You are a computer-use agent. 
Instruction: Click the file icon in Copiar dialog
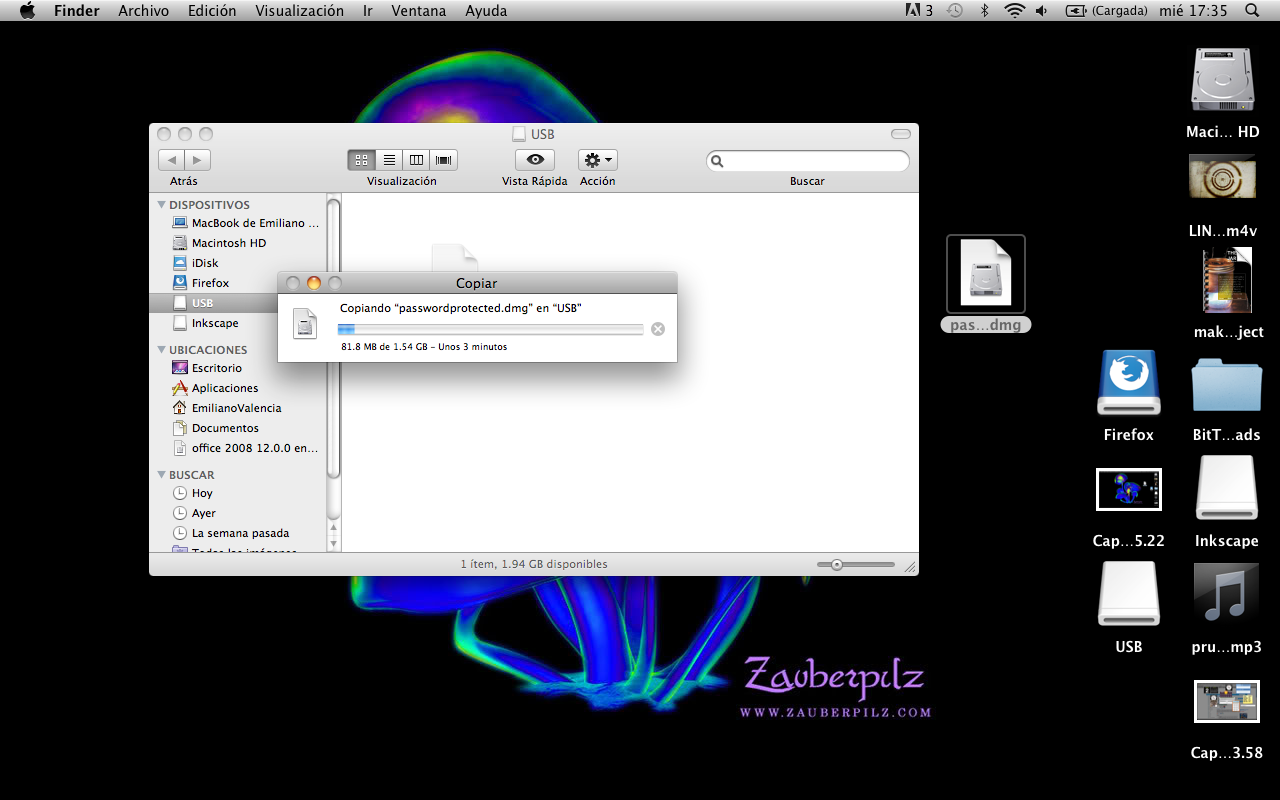305,324
